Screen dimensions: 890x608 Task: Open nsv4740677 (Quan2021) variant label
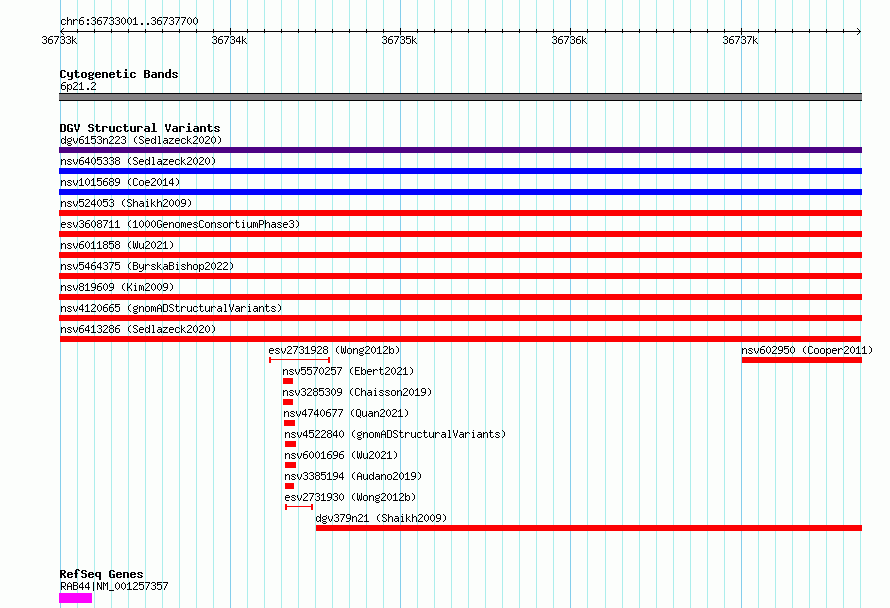pyautogui.click(x=346, y=413)
